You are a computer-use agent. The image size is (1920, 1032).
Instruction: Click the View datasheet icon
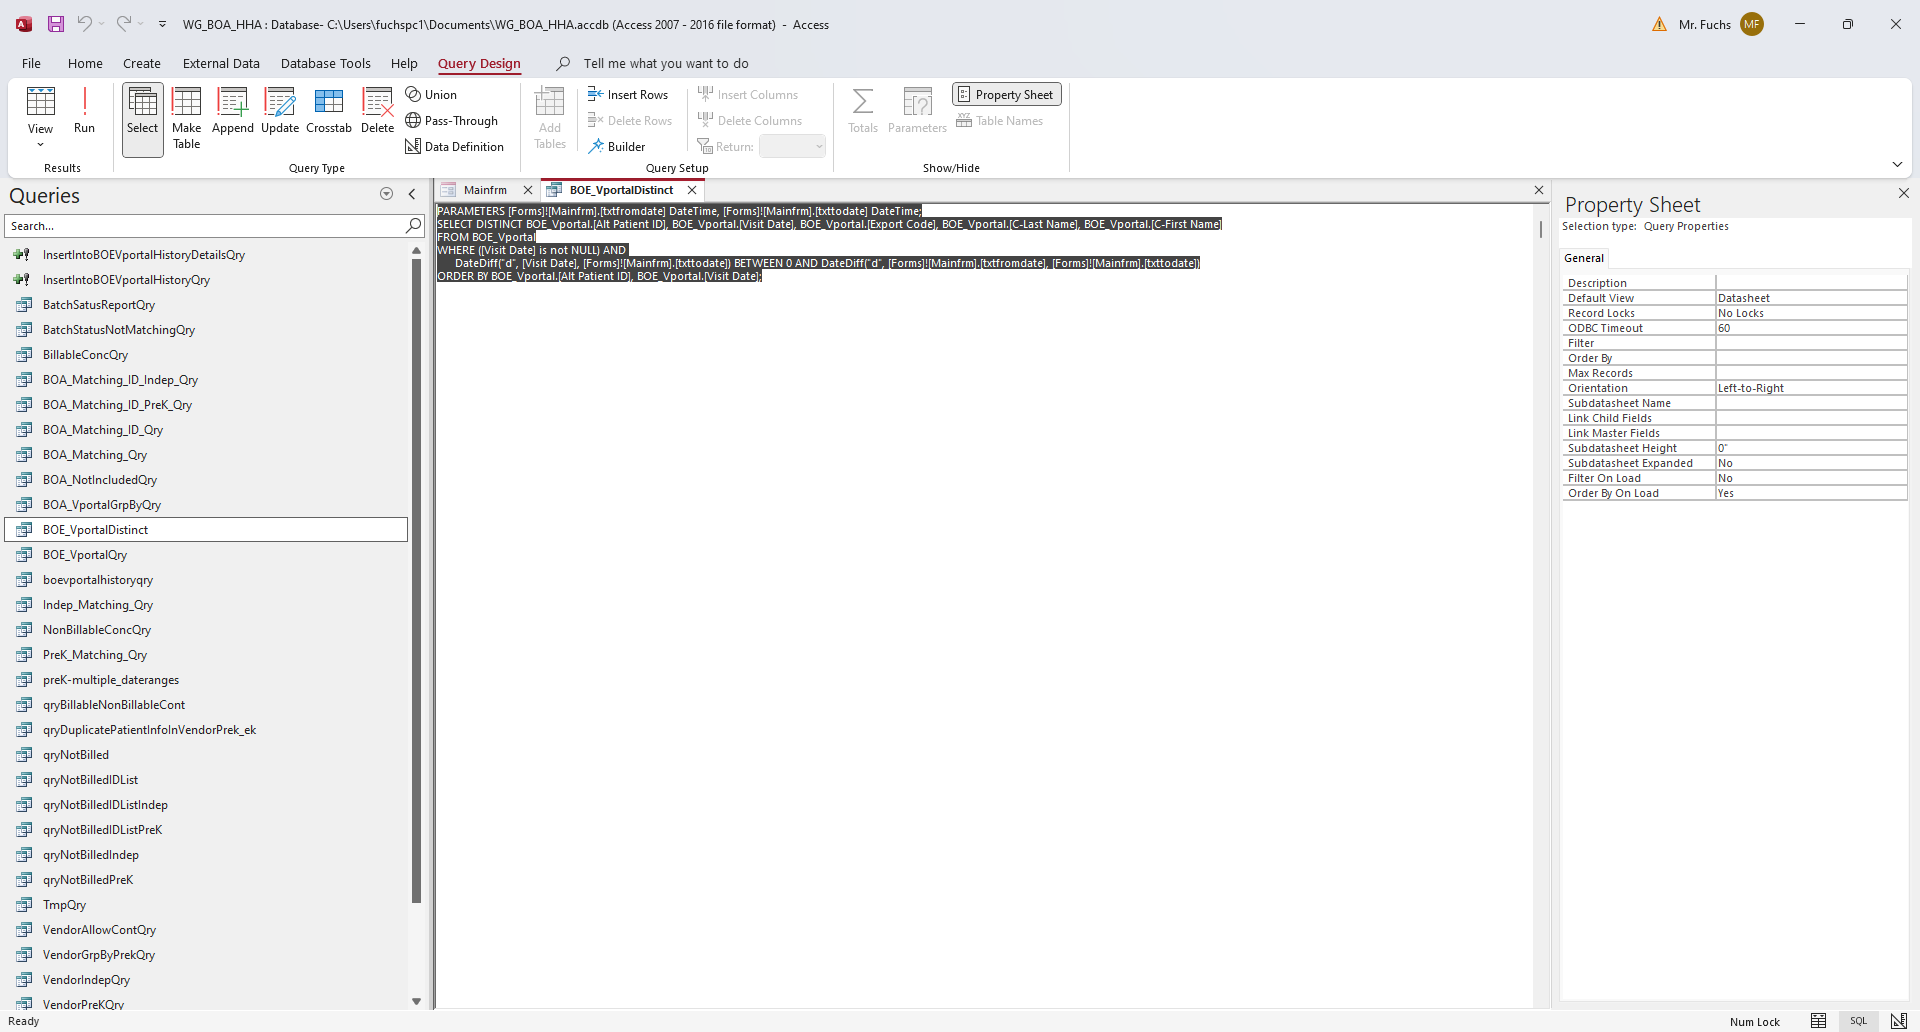(41, 102)
